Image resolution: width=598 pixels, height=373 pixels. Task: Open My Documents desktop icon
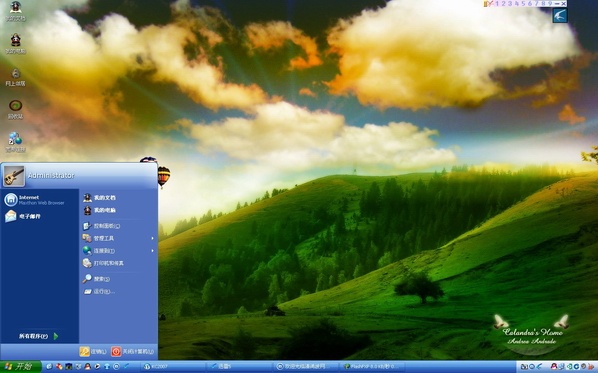[x=16, y=11]
